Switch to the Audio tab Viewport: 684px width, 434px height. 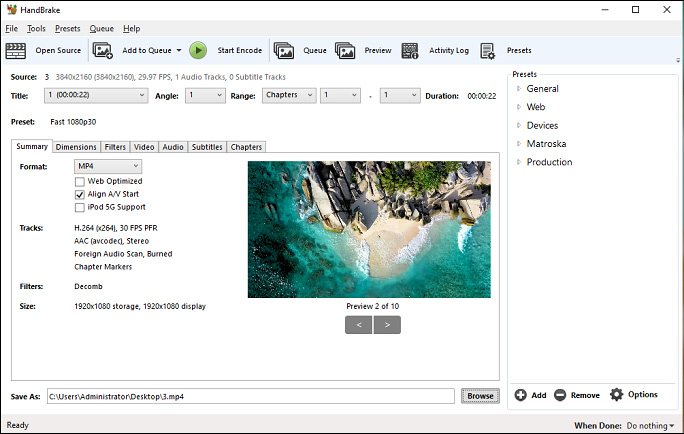pyautogui.click(x=173, y=147)
